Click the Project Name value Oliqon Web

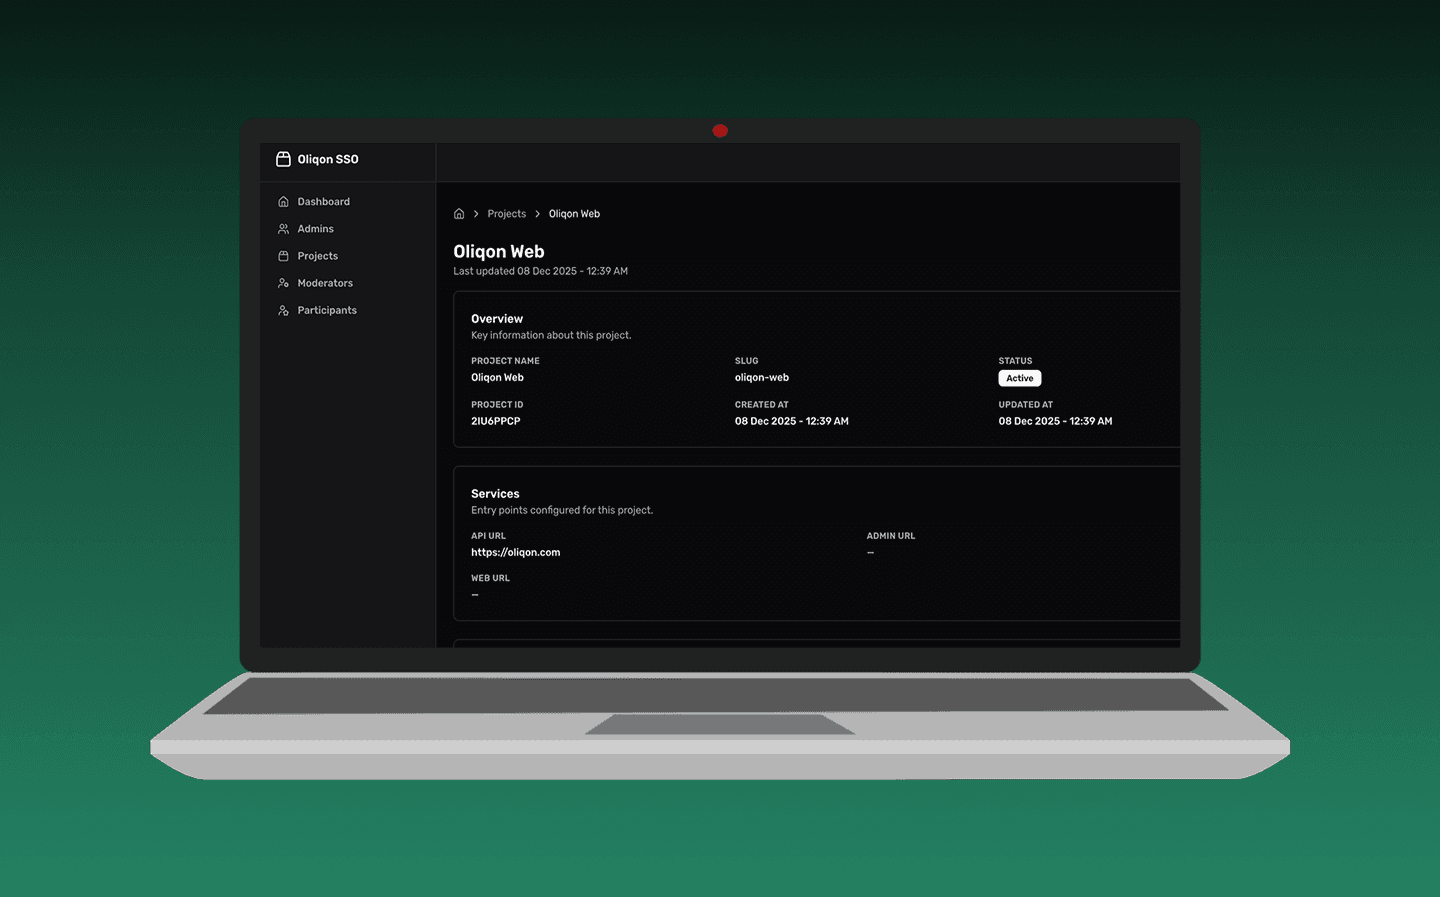(497, 377)
